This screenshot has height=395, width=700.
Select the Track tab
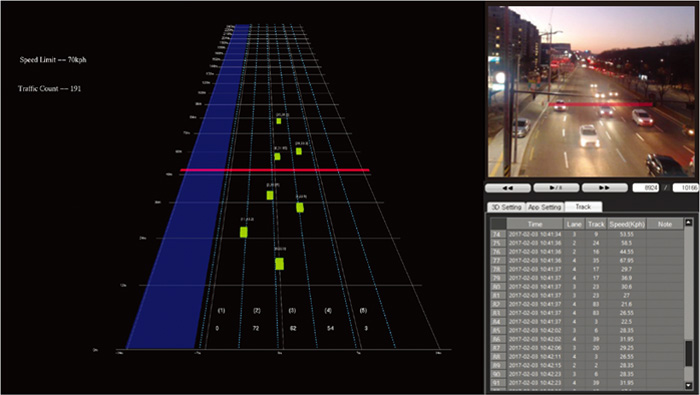pos(583,207)
